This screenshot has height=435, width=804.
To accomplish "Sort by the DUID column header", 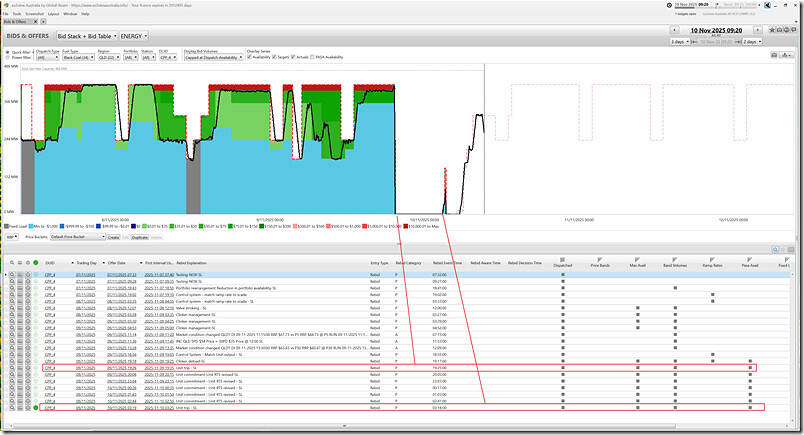I will tap(50, 263).
